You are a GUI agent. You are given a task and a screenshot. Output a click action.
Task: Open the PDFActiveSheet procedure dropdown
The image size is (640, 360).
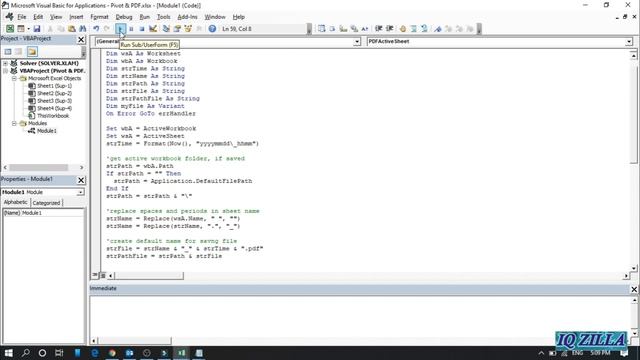click(x=629, y=41)
